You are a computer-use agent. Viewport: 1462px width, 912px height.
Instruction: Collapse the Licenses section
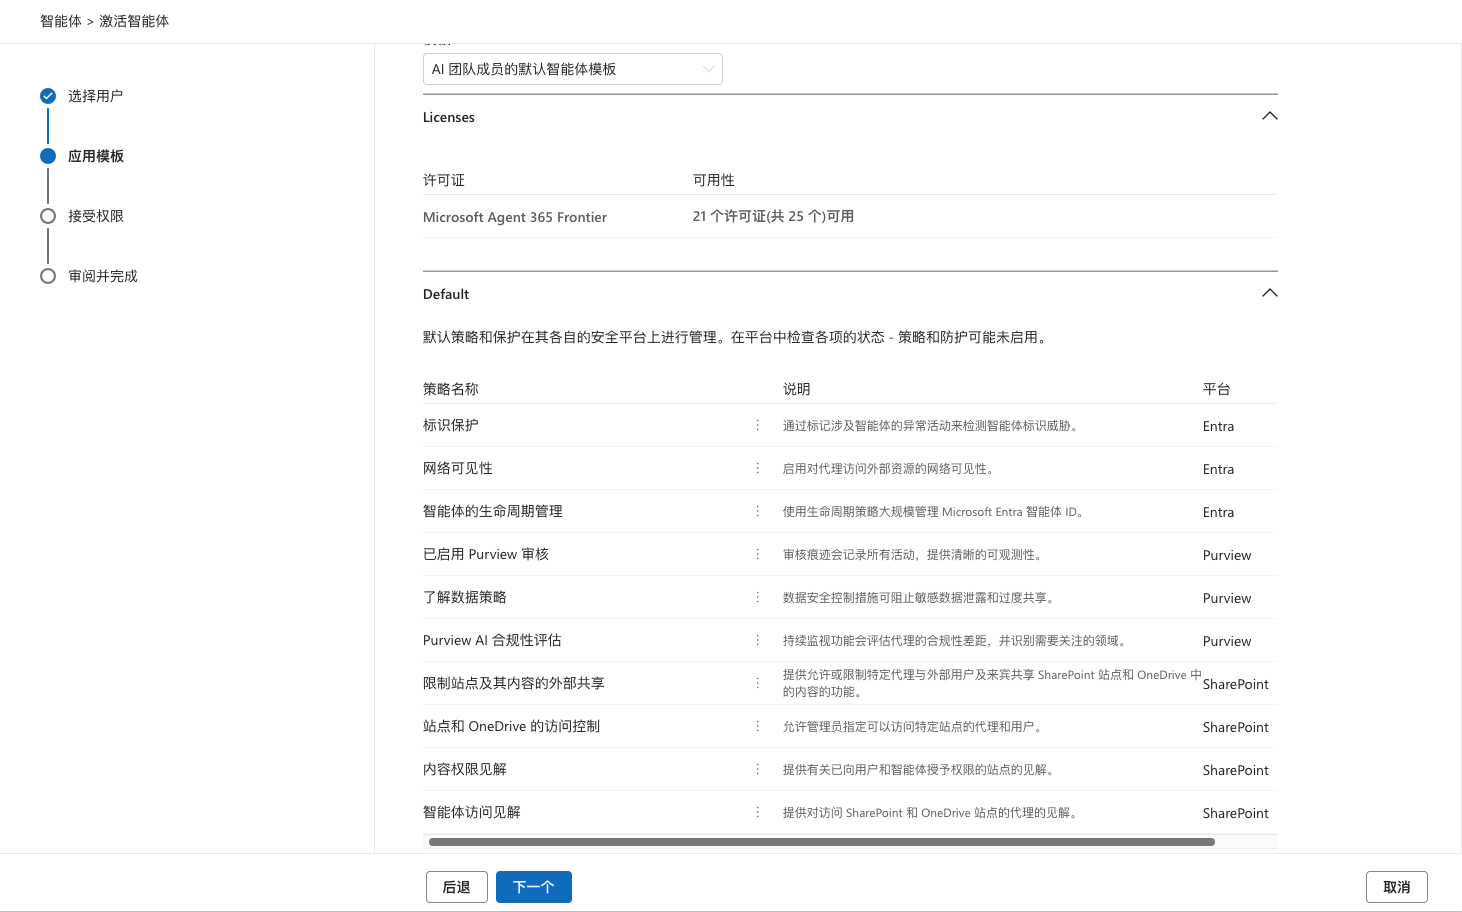coord(1270,116)
